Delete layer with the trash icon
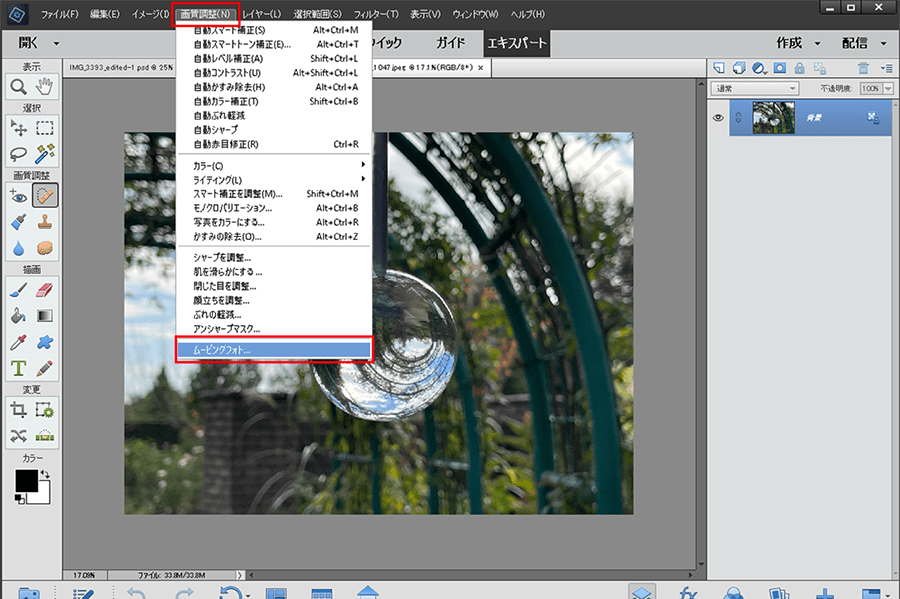 point(863,68)
